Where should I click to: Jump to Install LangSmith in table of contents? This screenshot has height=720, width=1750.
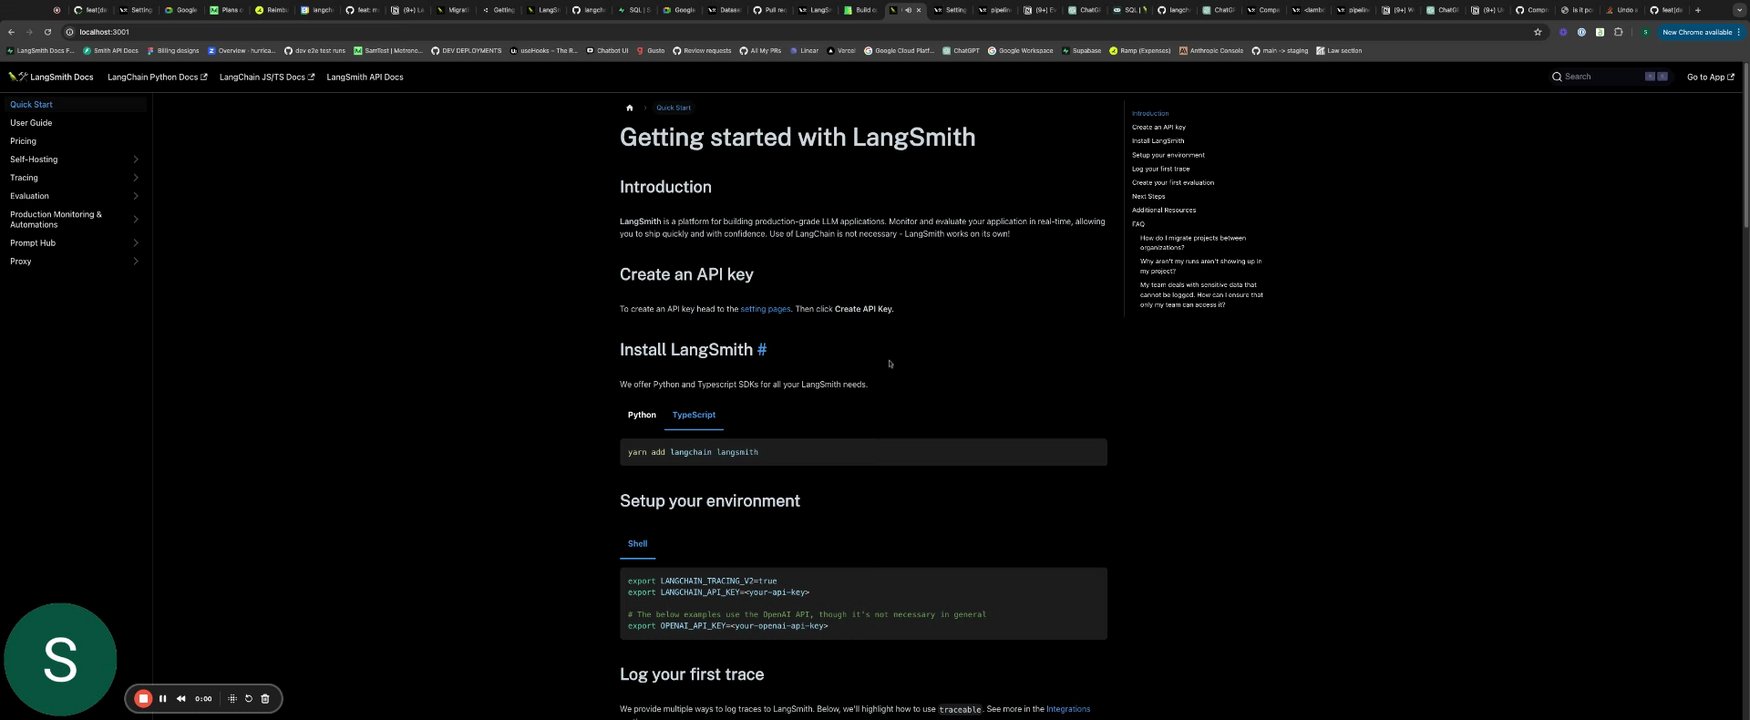pyautogui.click(x=1158, y=141)
